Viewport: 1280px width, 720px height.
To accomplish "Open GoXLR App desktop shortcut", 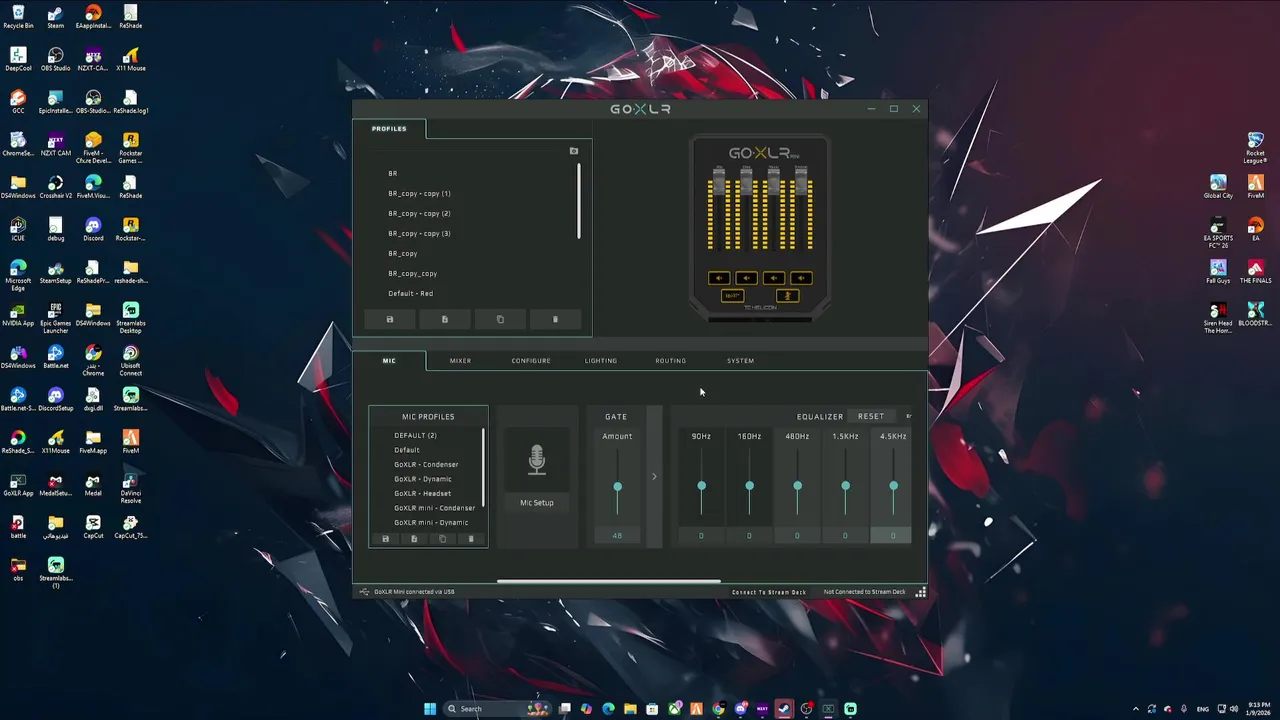I will tap(18, 484).
